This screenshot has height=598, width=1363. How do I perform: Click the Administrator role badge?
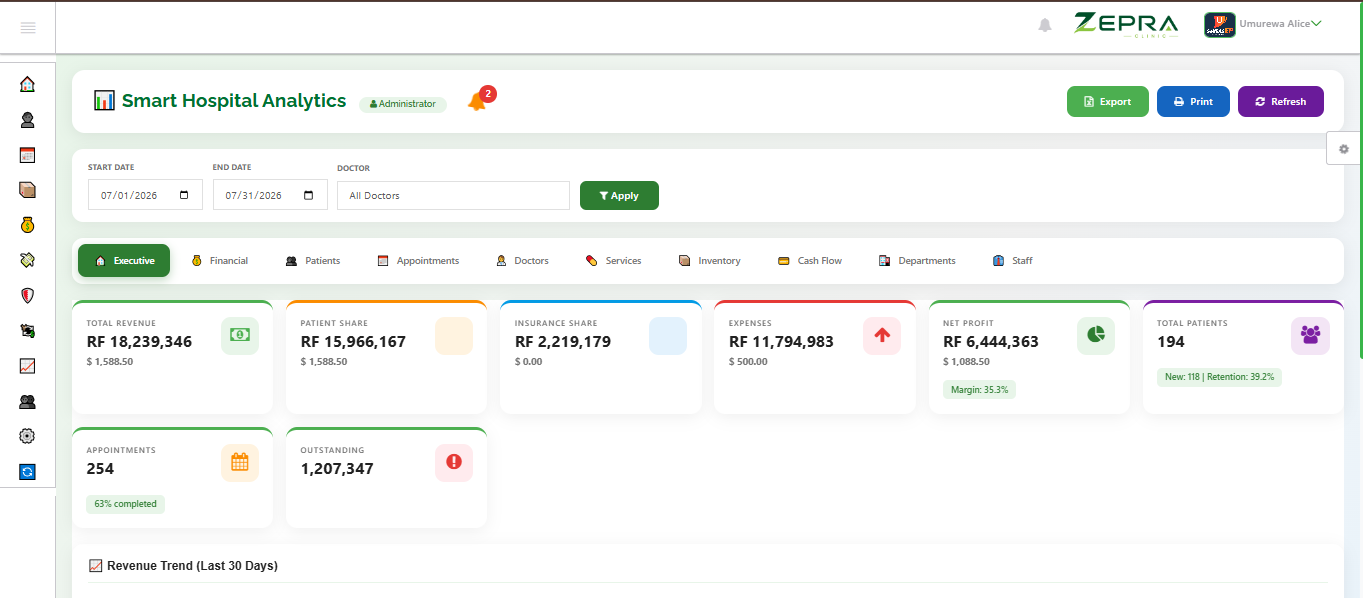pyautogui.click(x=403, y=103)
